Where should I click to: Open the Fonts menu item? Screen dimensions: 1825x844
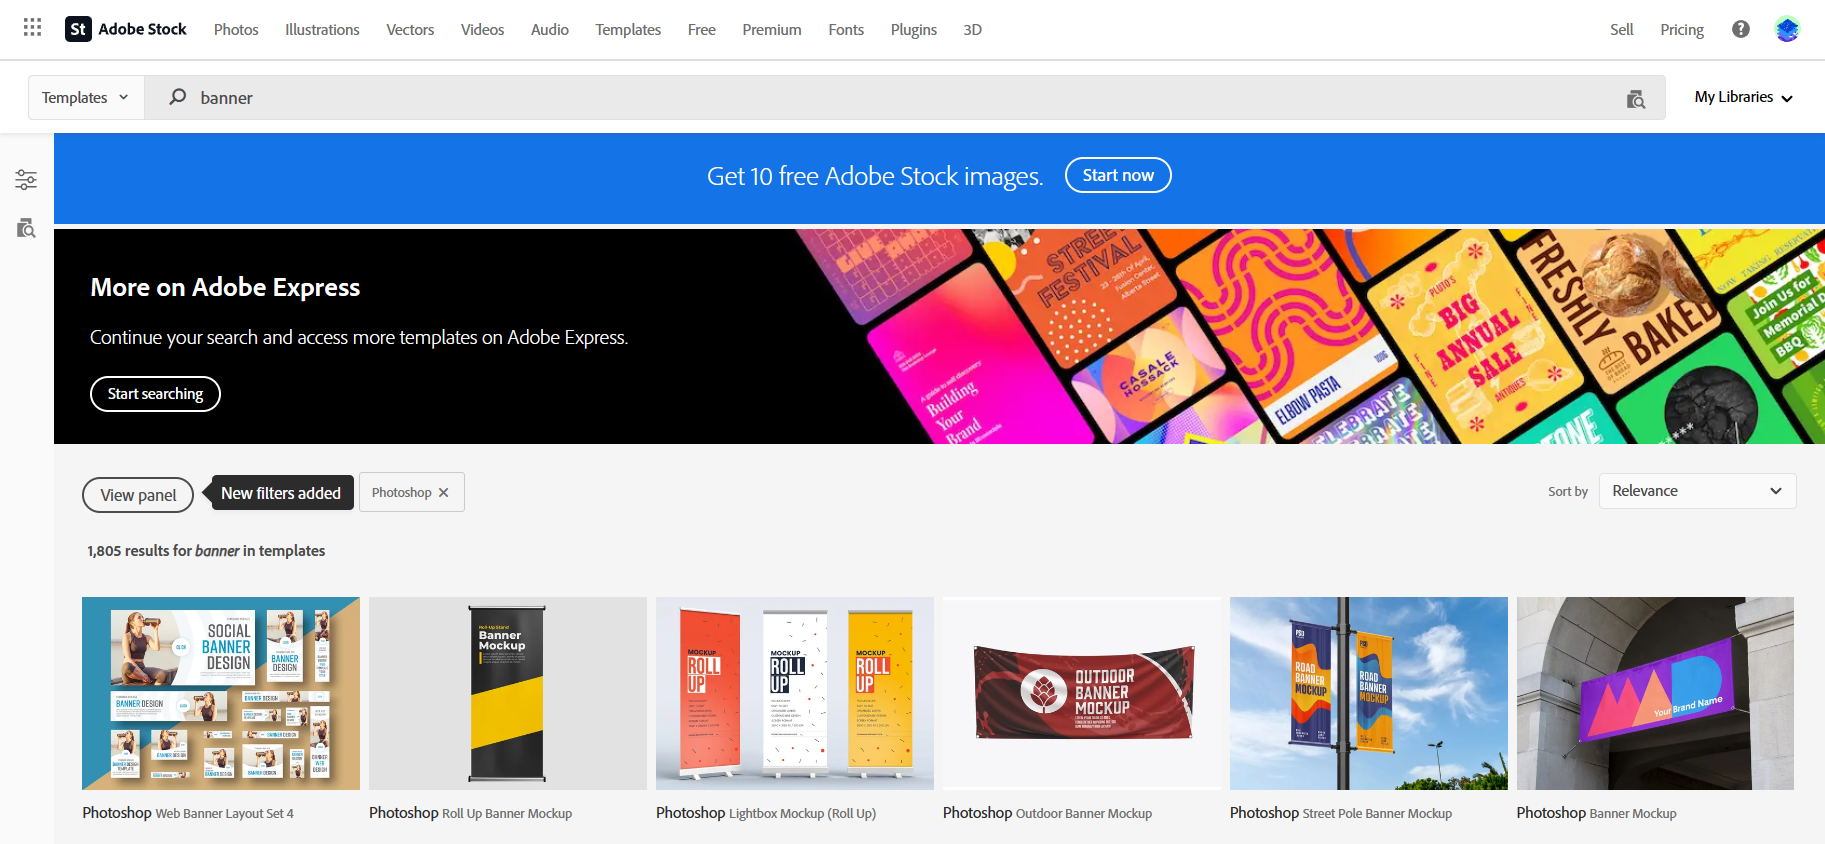click(x=845, y=30)
